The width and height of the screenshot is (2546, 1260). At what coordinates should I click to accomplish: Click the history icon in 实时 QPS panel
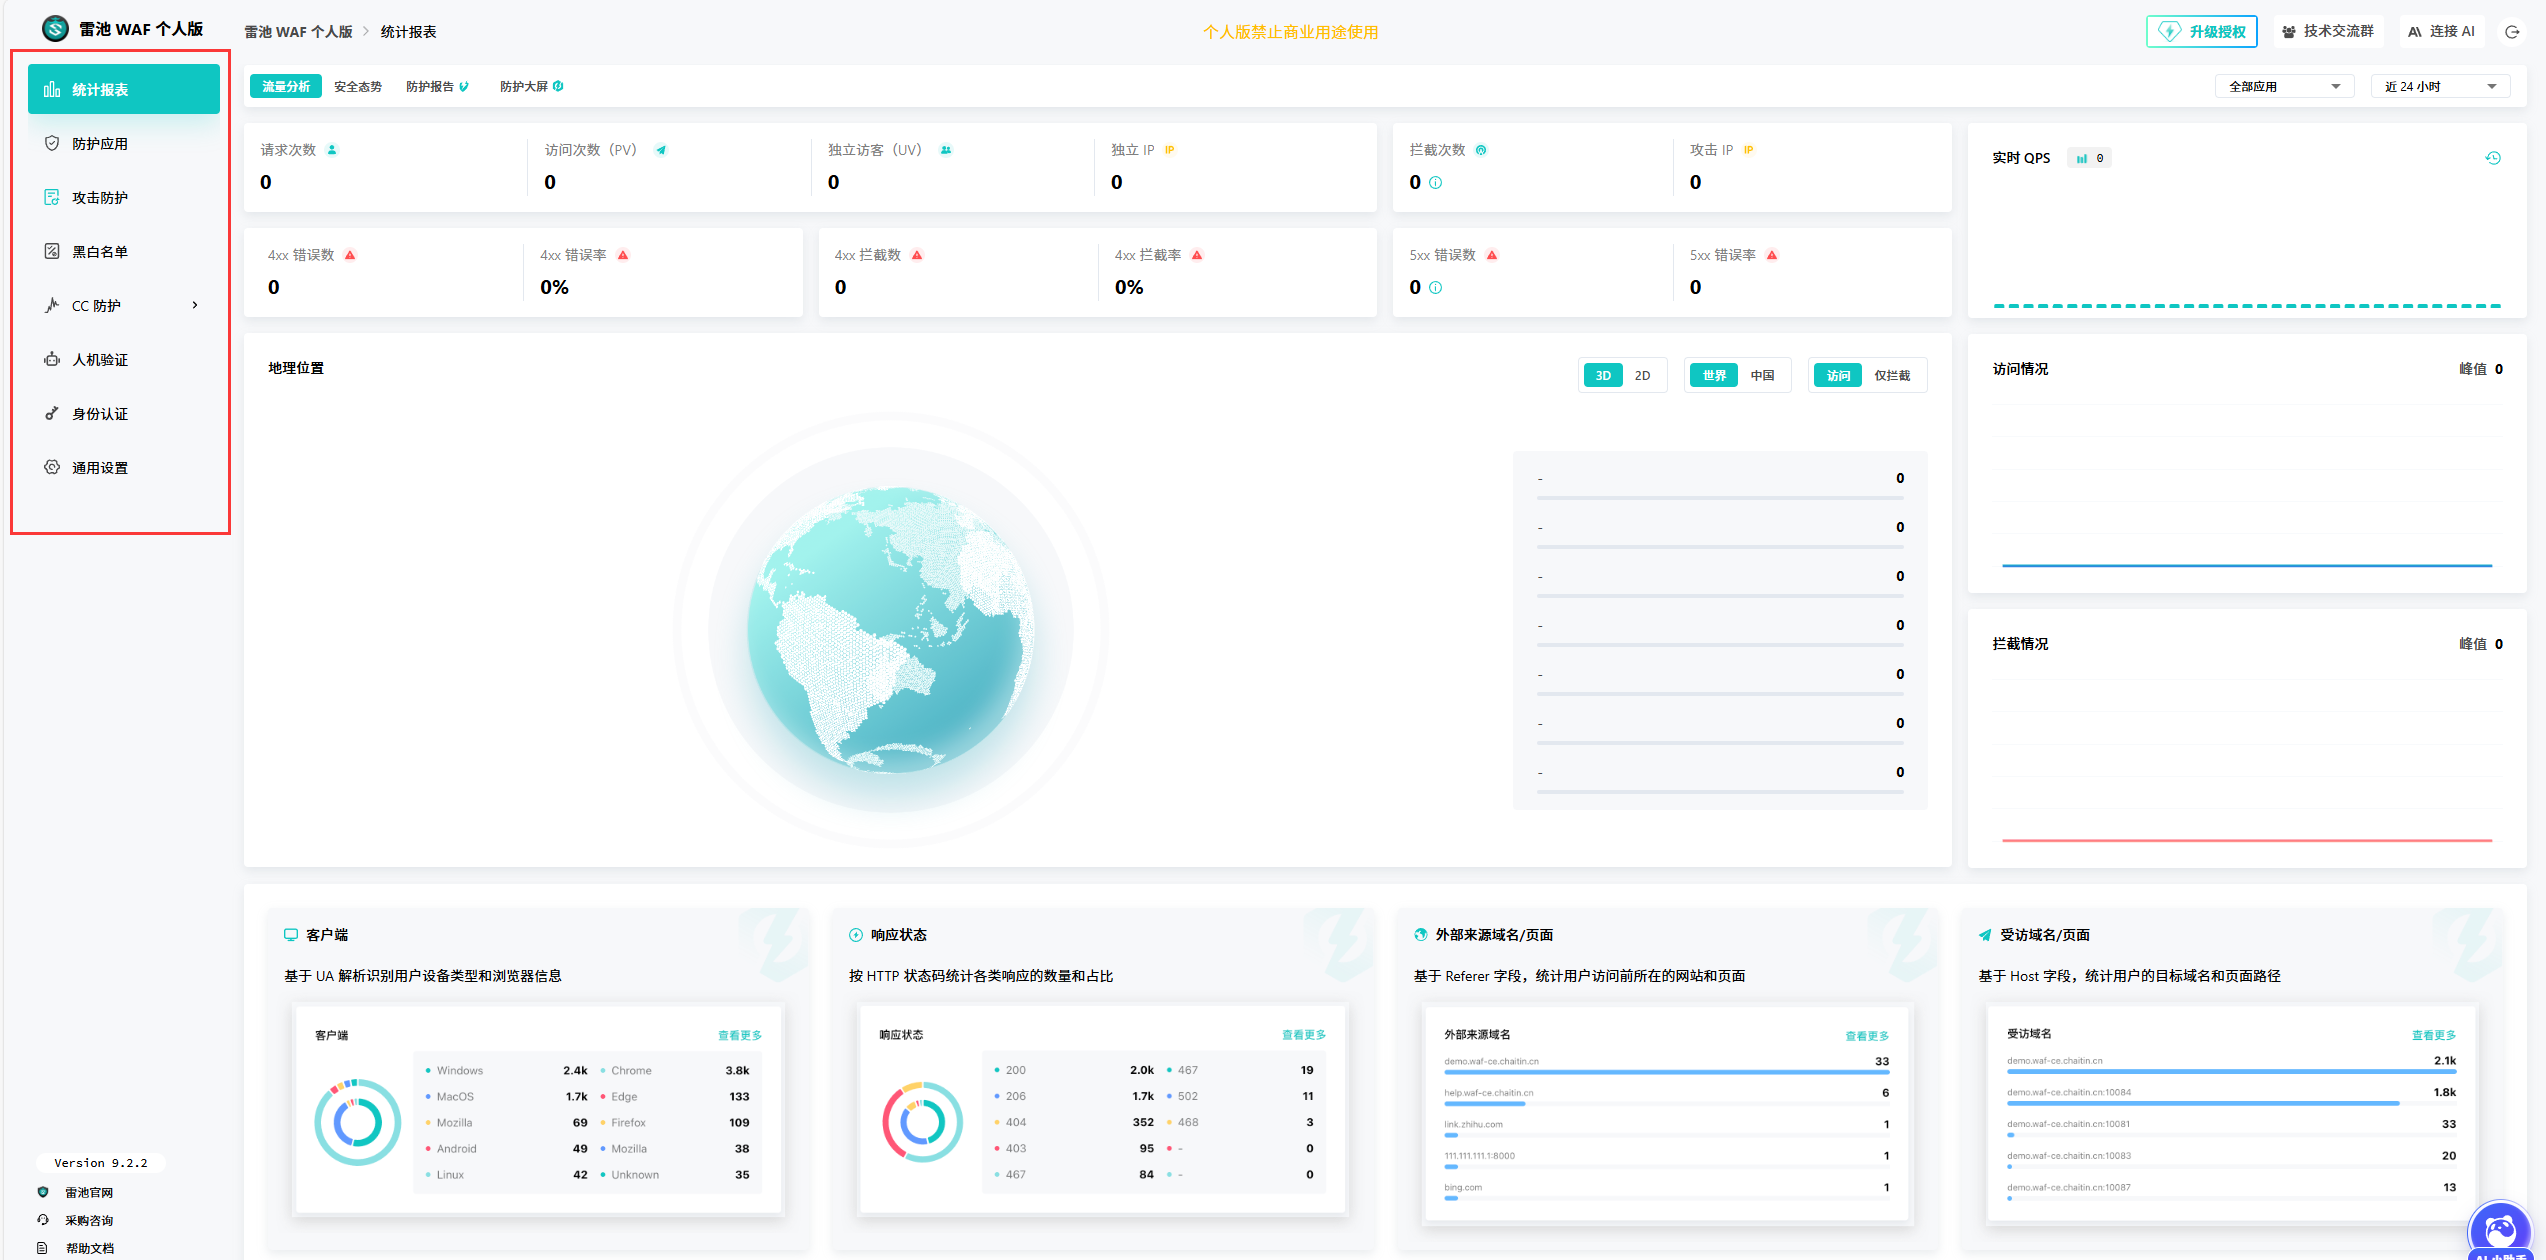coord(2492,158)
